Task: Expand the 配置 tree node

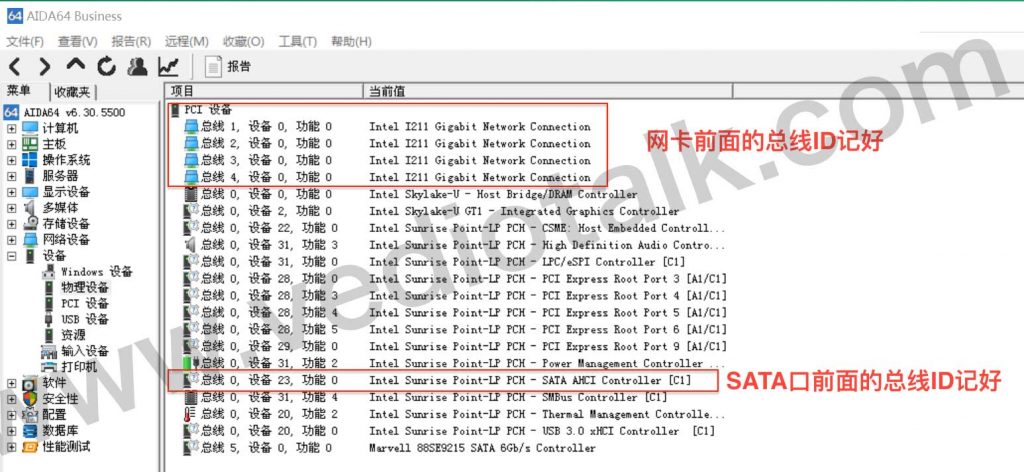Action: 11,415
